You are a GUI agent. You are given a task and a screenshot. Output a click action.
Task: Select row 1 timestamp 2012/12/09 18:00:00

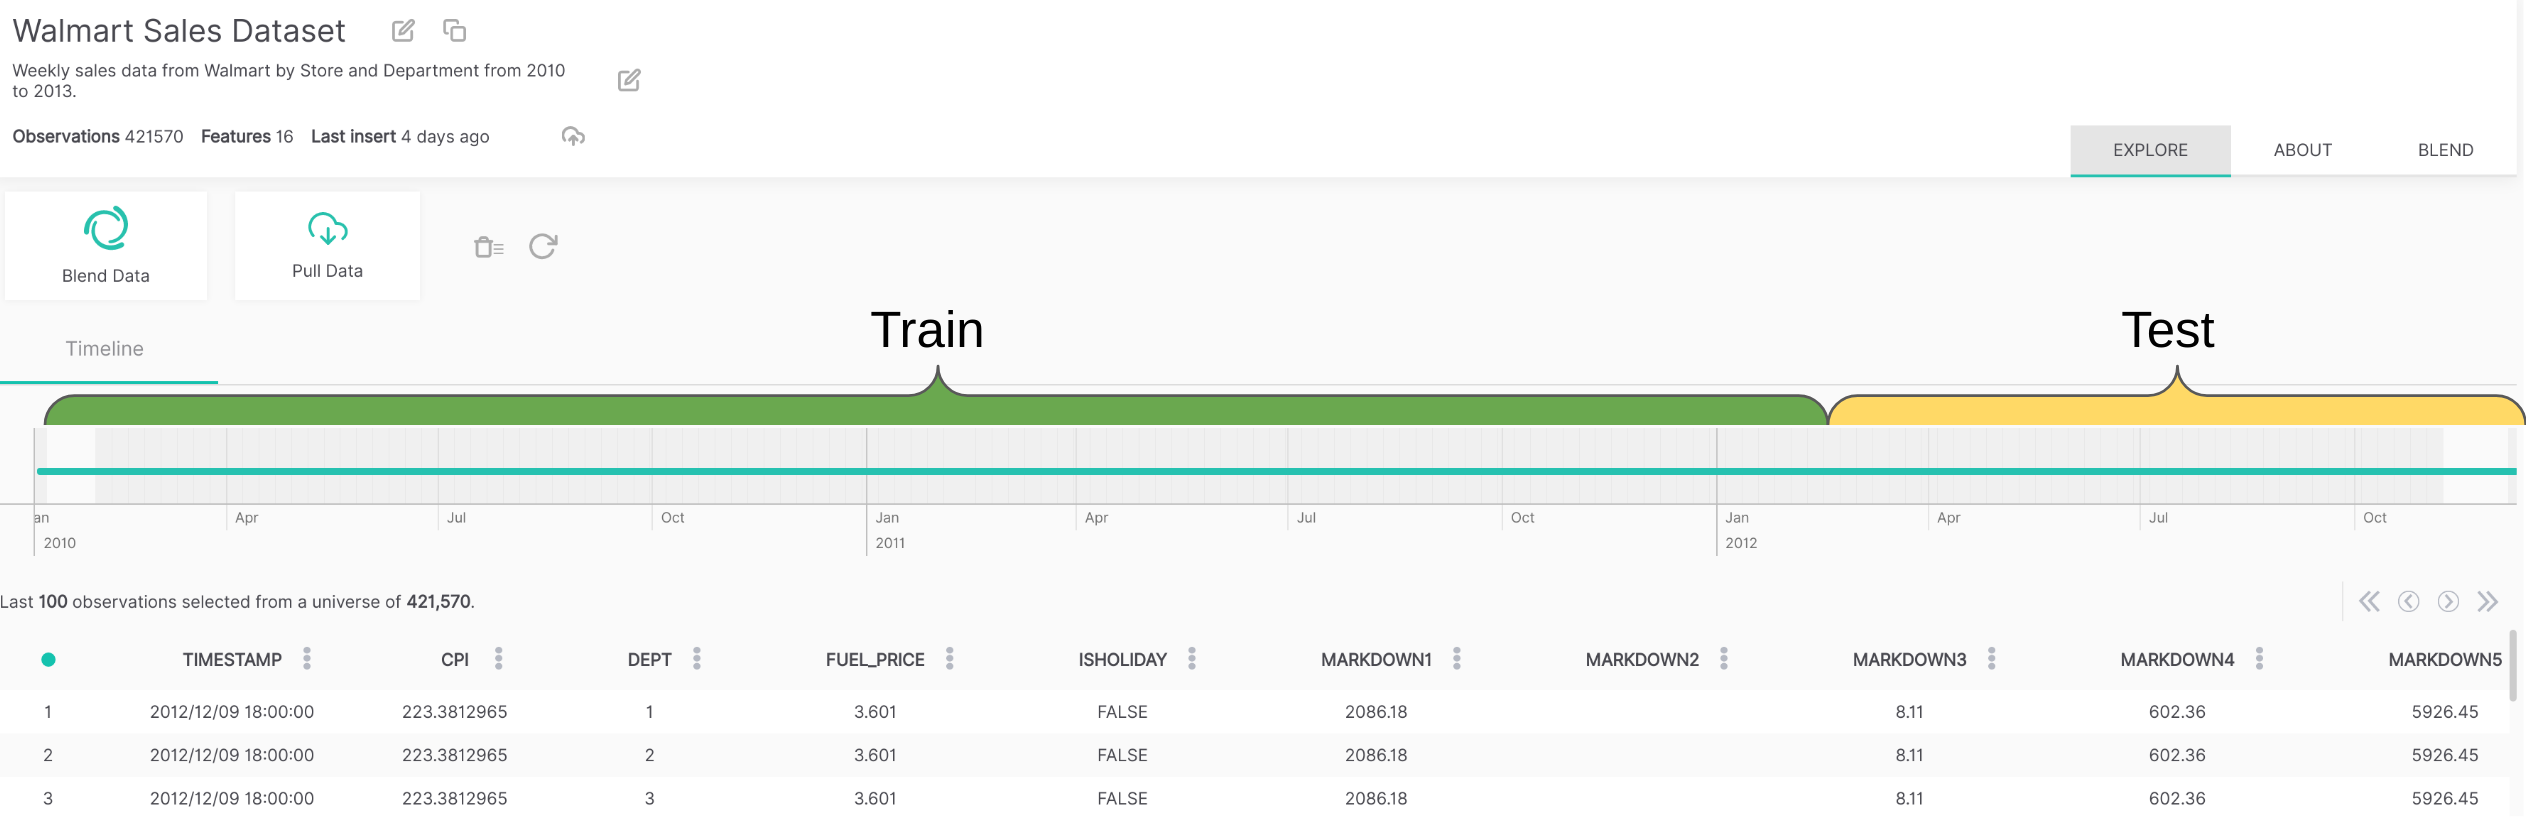click(x=232, y=712)
